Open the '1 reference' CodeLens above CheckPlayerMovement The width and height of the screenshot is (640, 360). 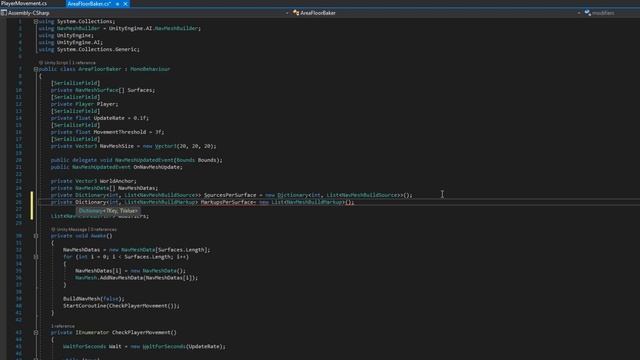coord(63,326)
